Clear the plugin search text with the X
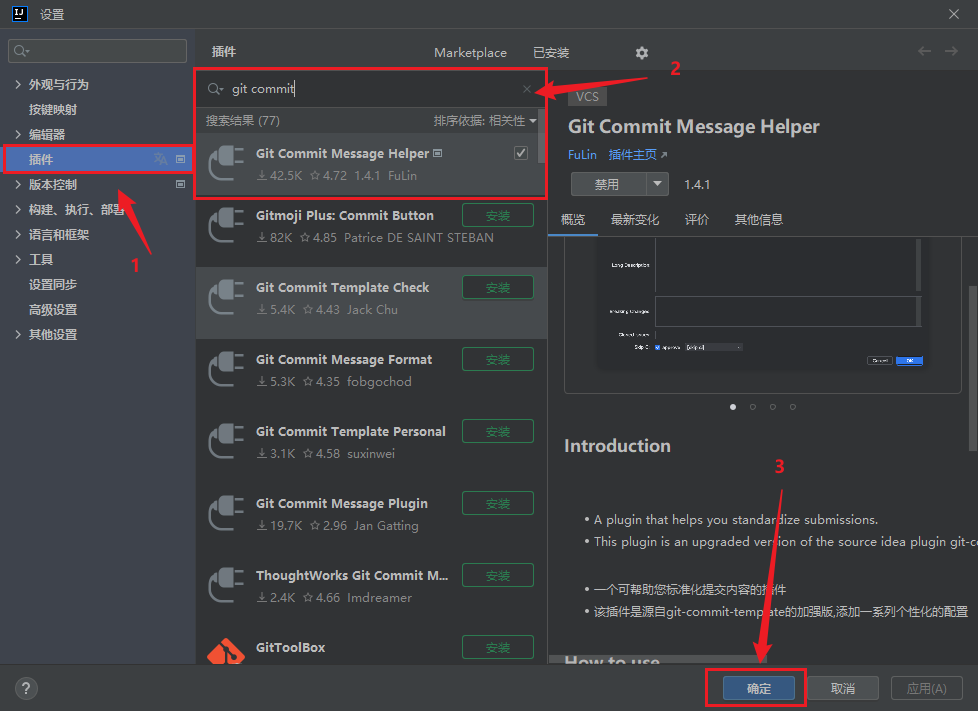This screenshot has width=978, height=711. (x=527, y=89)
